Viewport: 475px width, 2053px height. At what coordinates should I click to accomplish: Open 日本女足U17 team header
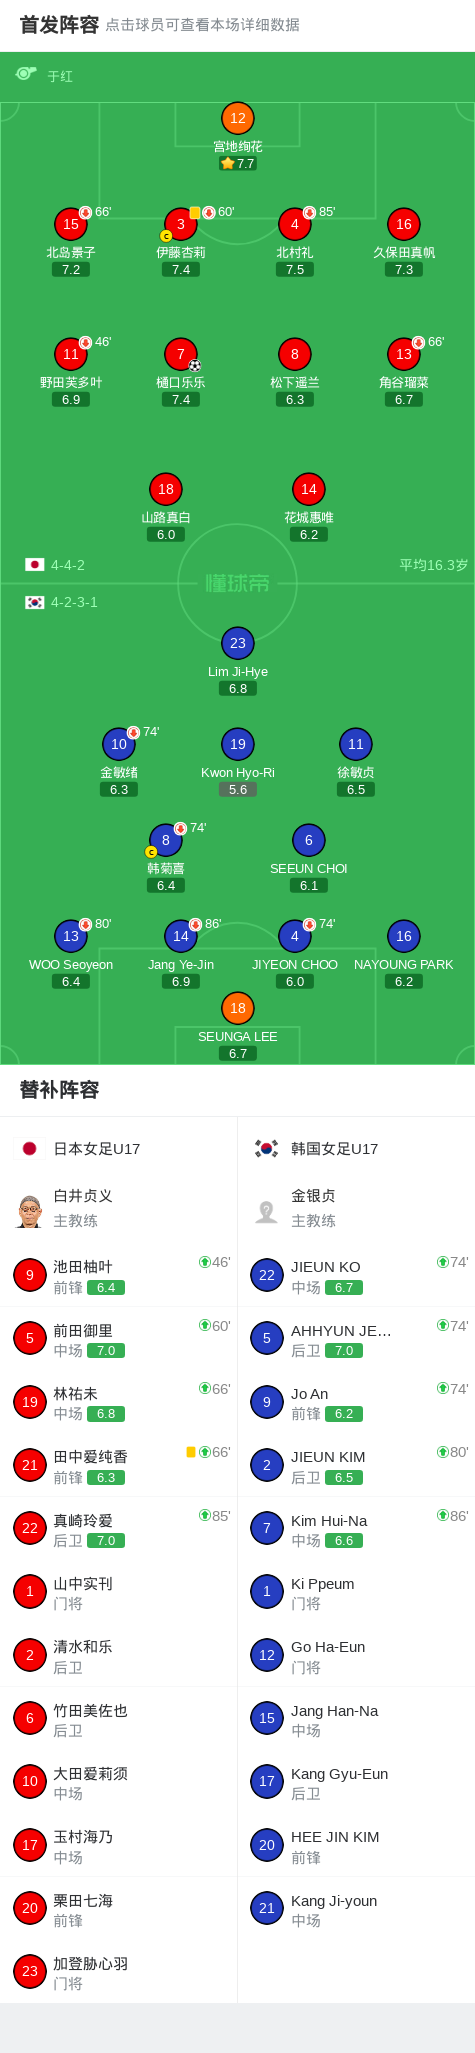click(119, 1148)
